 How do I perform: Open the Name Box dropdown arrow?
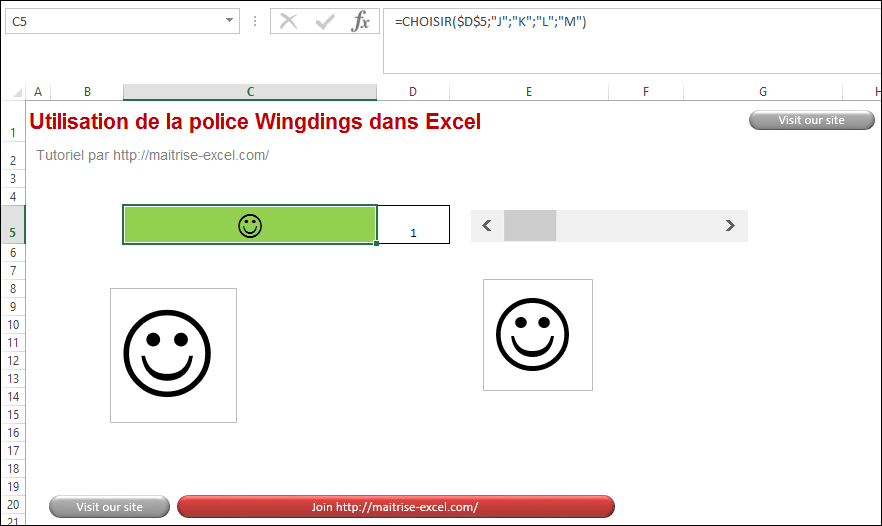(x=229, y=21)
